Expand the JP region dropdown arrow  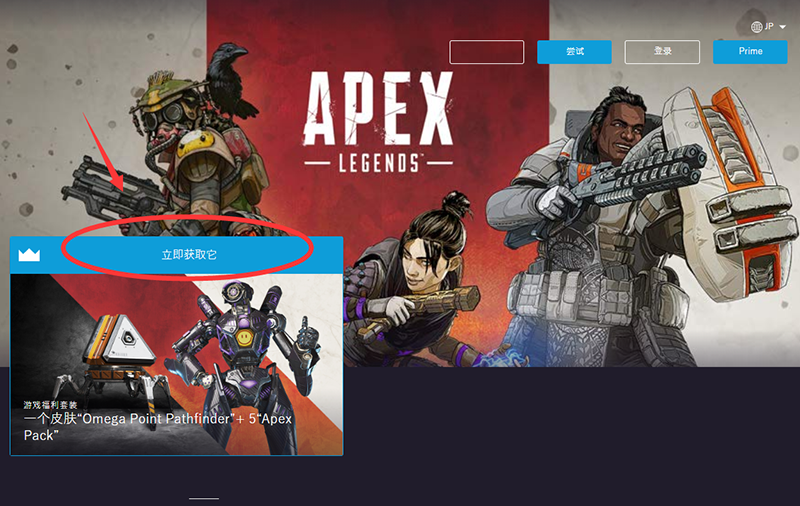[783, 27]
